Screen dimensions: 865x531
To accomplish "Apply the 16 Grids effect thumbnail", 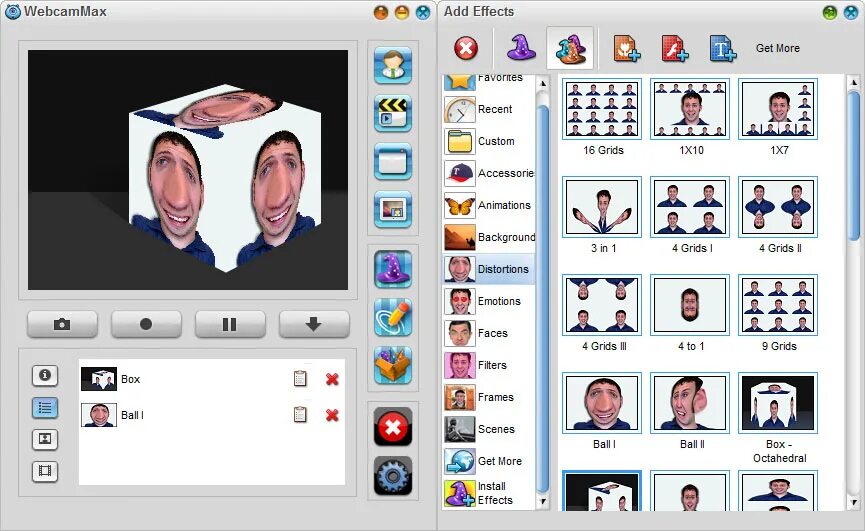I will pos(602,109).
